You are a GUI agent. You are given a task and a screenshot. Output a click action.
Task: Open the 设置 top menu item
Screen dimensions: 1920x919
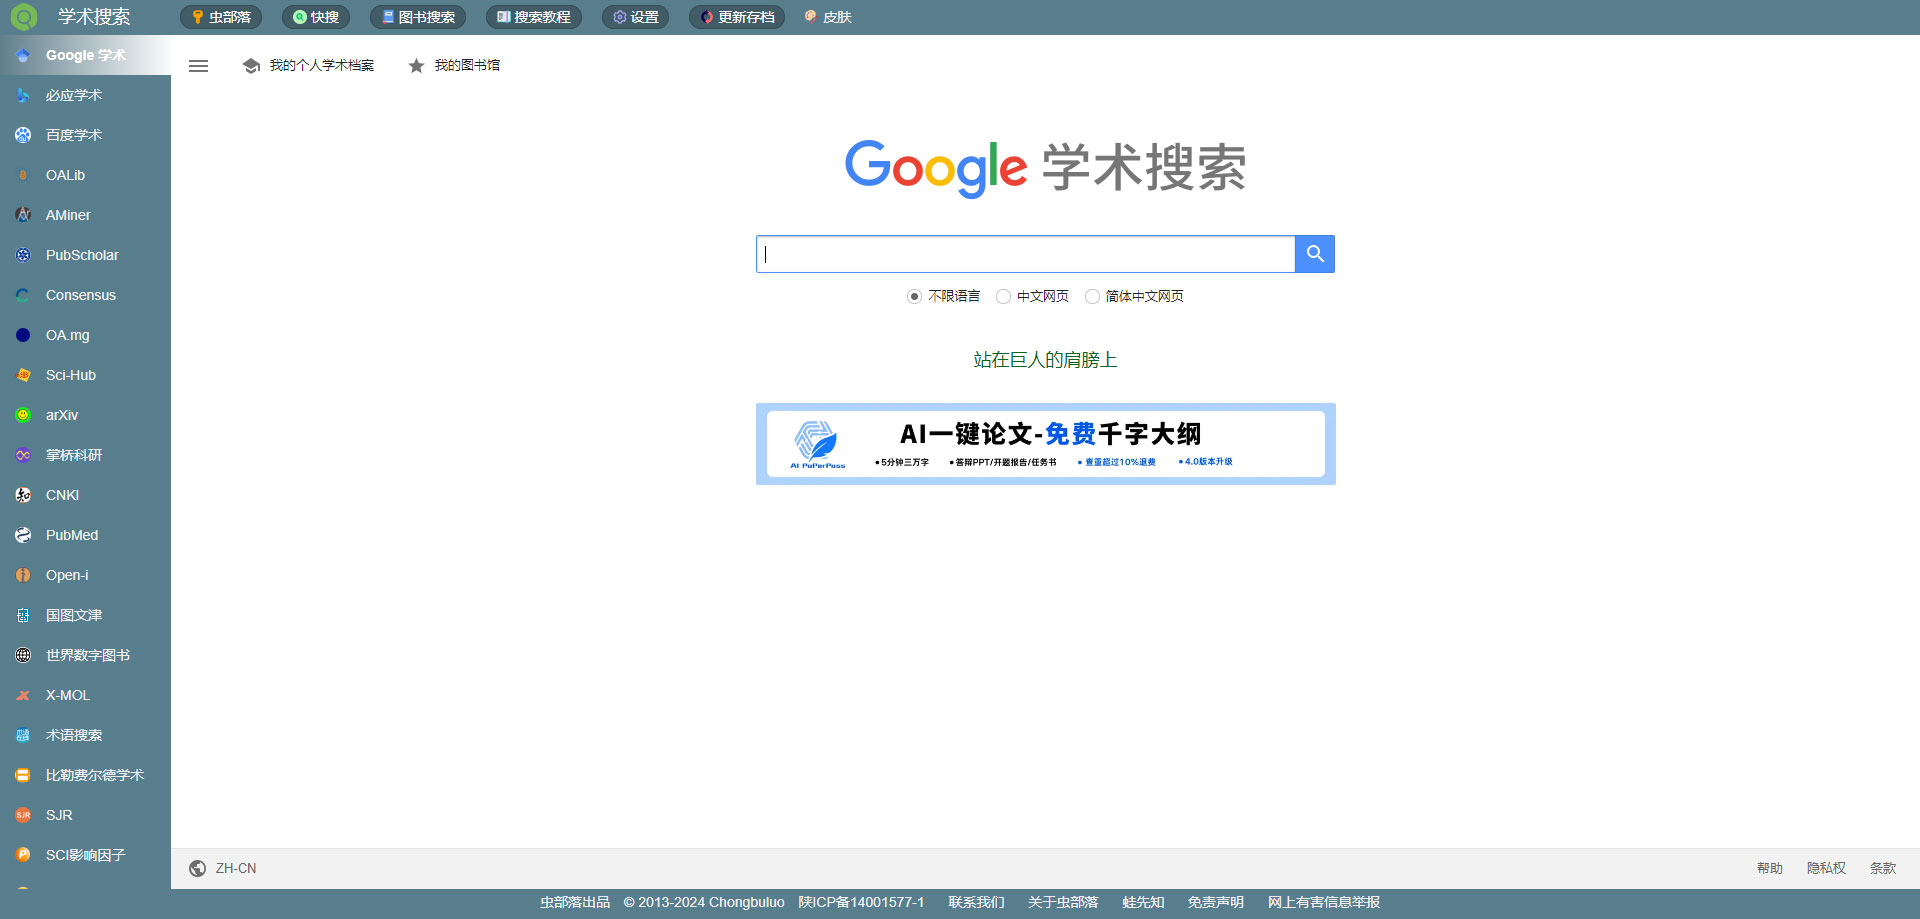[x=636, y=17]
